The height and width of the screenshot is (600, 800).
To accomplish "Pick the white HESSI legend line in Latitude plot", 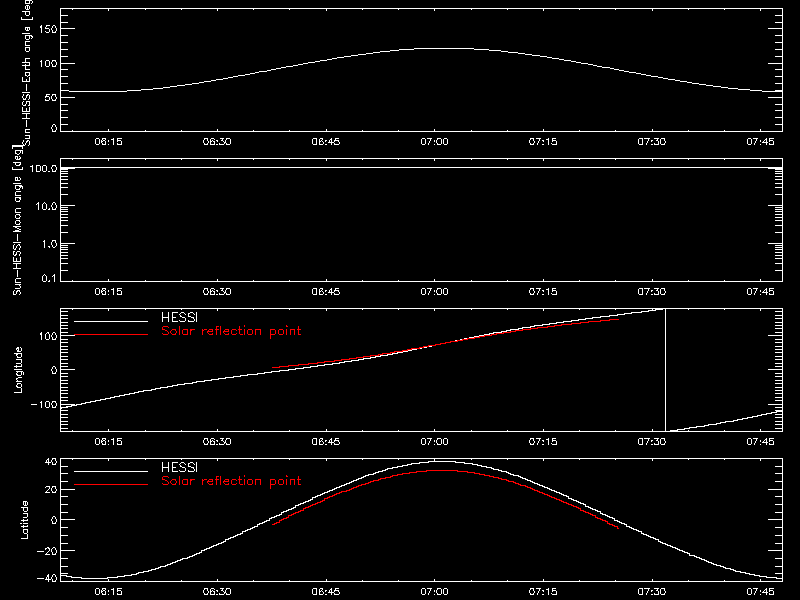I will [x=111, y=471].
